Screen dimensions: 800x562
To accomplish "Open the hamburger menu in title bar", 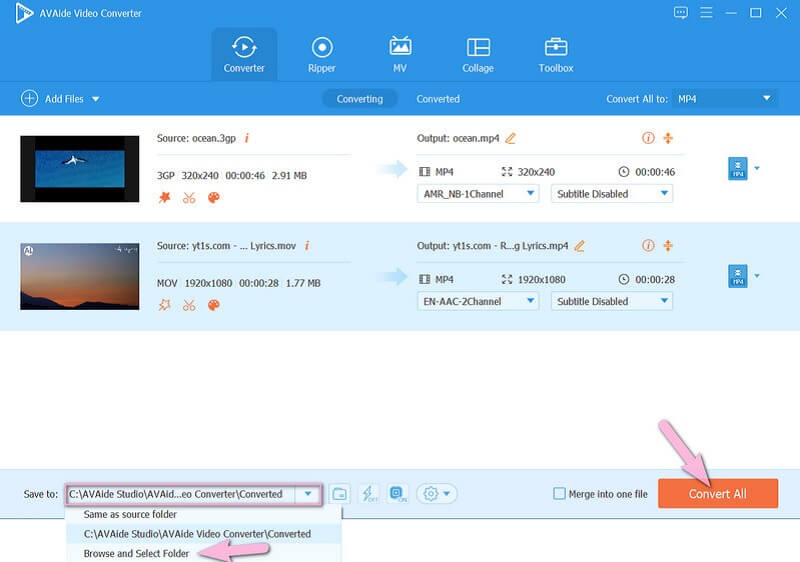I will click(706, 12).
